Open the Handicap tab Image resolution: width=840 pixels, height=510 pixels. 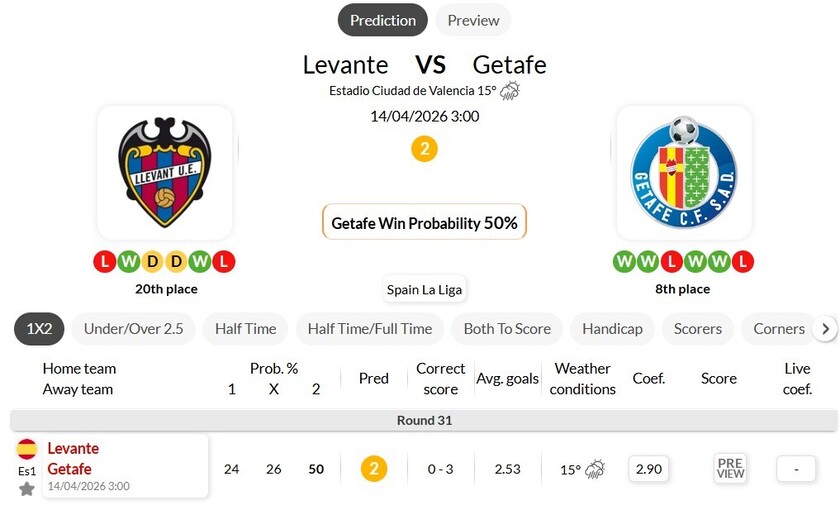[612, 328]
